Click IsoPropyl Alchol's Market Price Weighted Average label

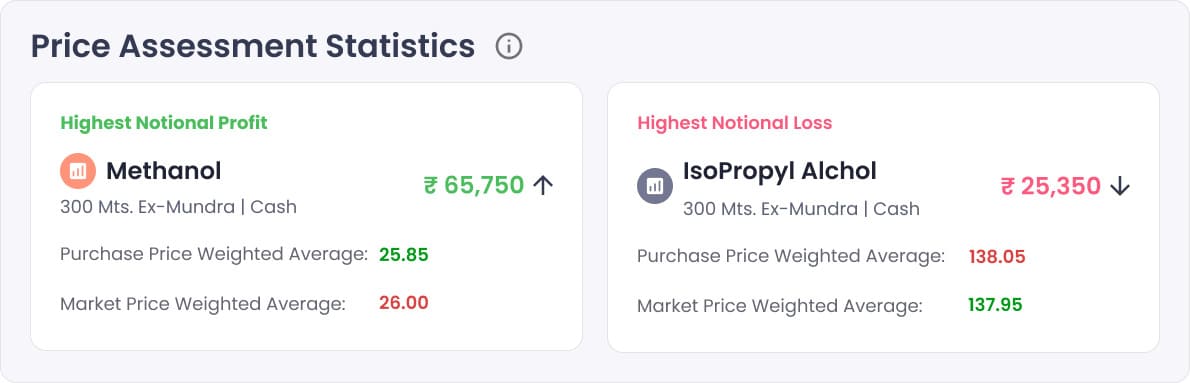click(779, 306)
